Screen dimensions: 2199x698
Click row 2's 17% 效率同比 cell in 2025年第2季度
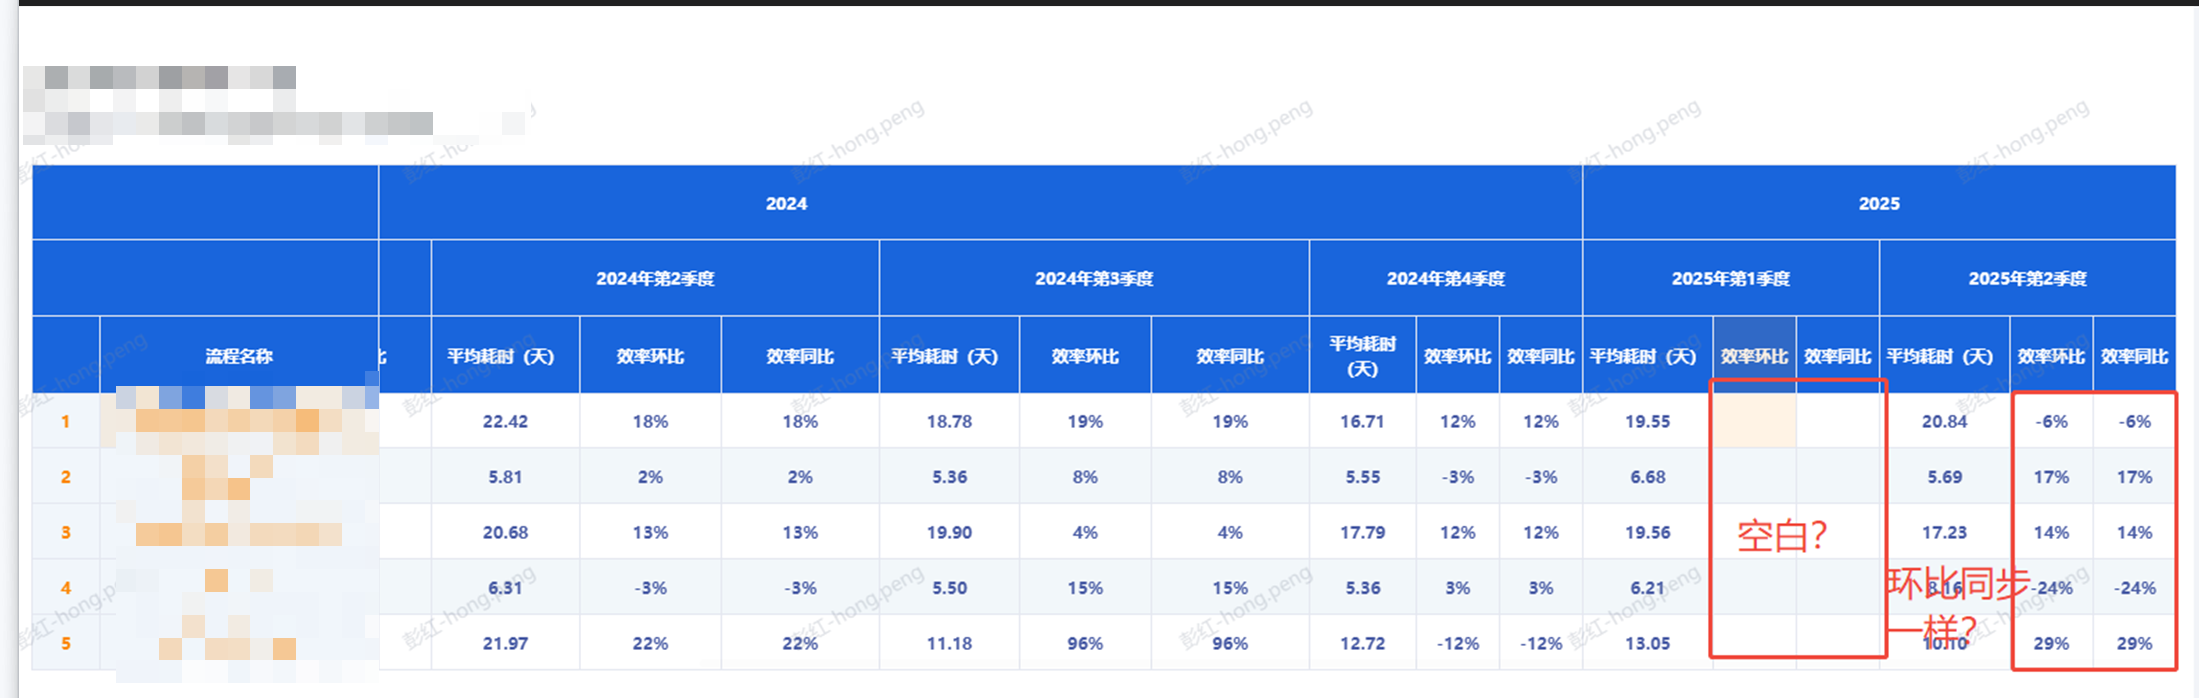(2134, 477)
